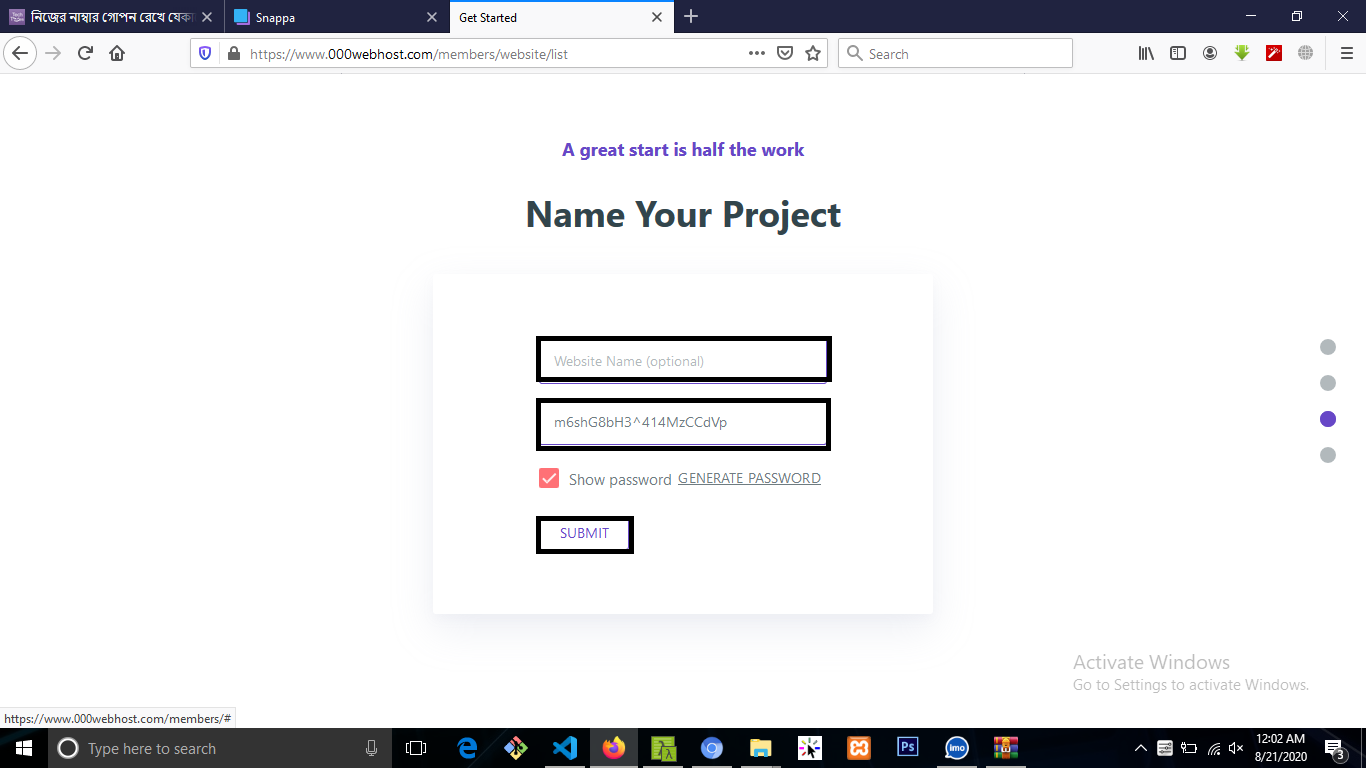This screenshot has height=768, width=1366.
Task: Open the Firefox account icon
Action: tap(1210, 54)
